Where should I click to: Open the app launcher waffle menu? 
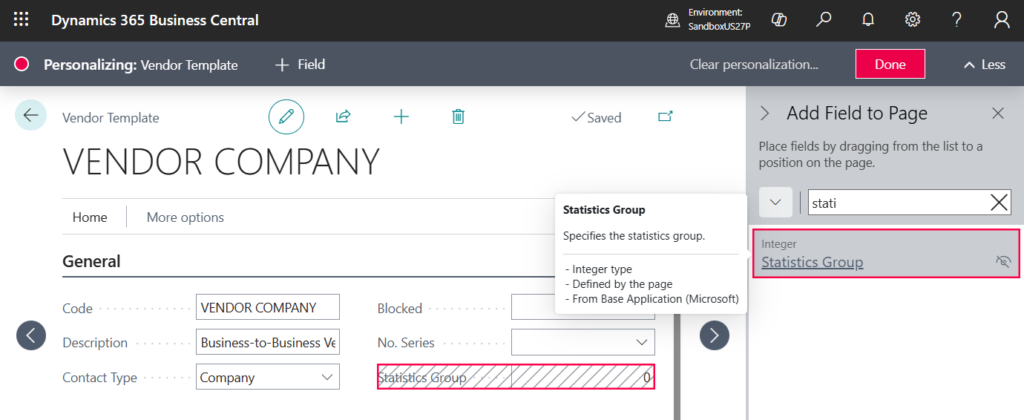(x=21, y=20)
